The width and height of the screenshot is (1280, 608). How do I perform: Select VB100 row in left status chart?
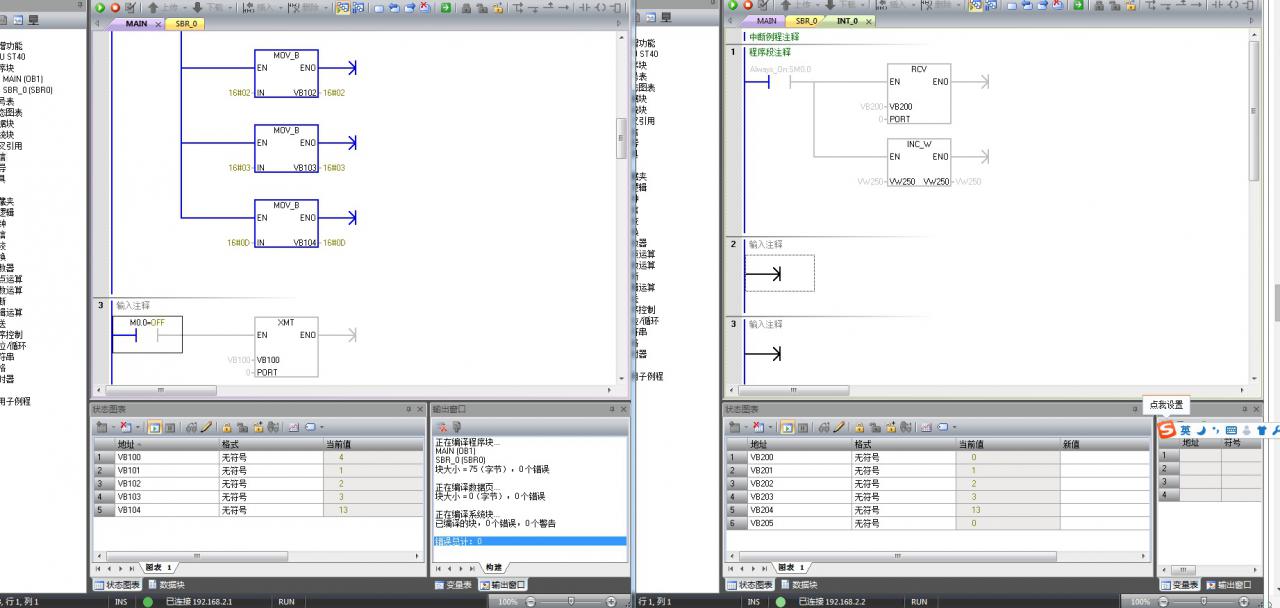click(258, 457)
